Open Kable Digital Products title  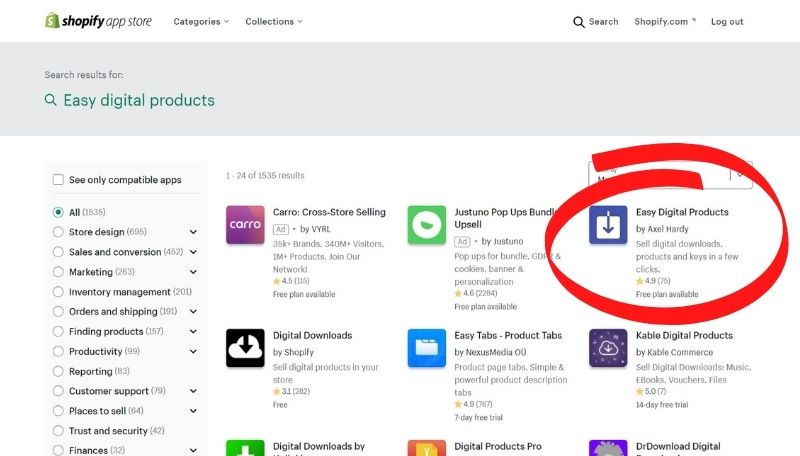point(684,335)
